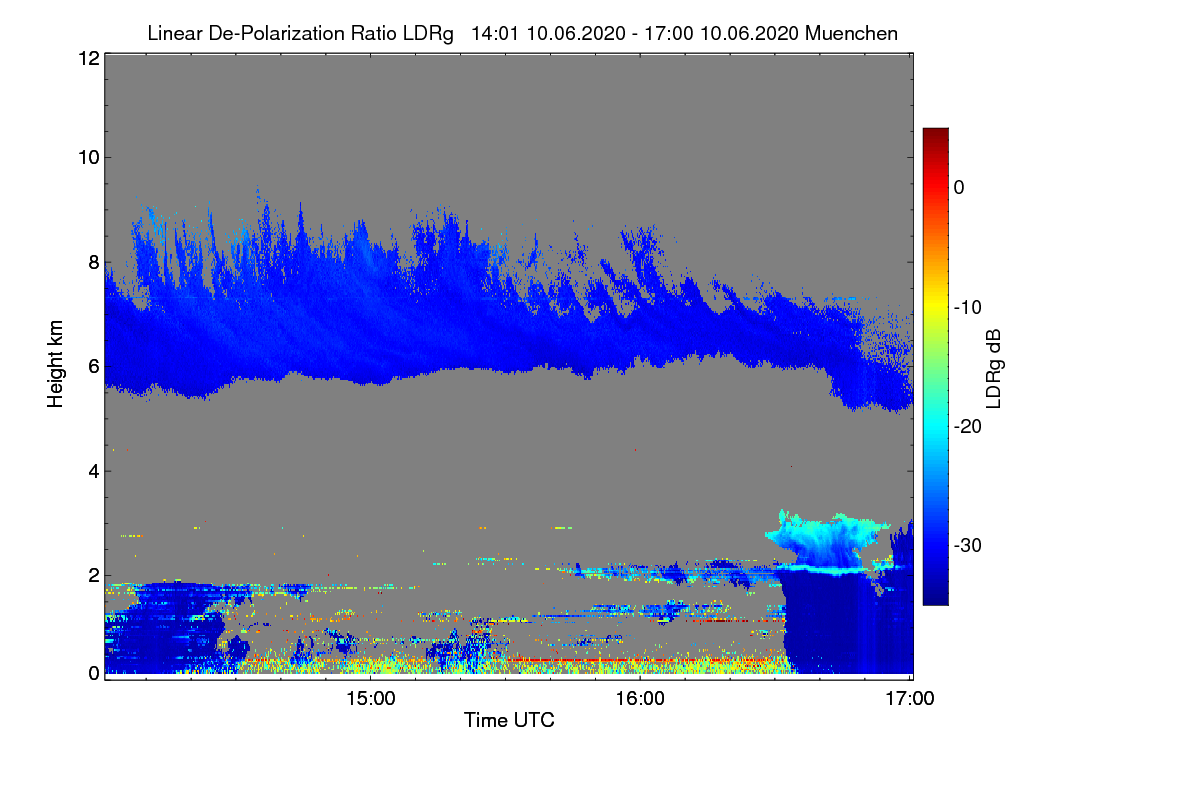Click the colorbar value label '-10'

(967, 307)
